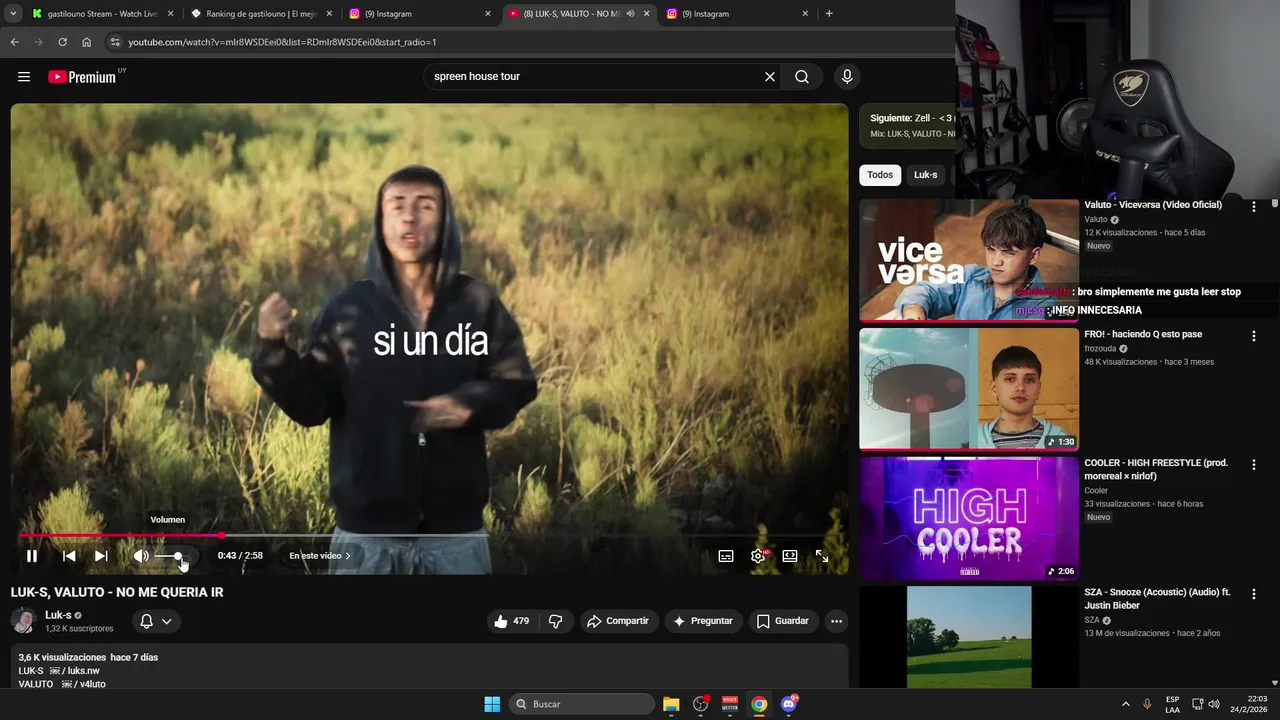Skip to the next video
Screen dimensions: 1280x720
[101, 556]
